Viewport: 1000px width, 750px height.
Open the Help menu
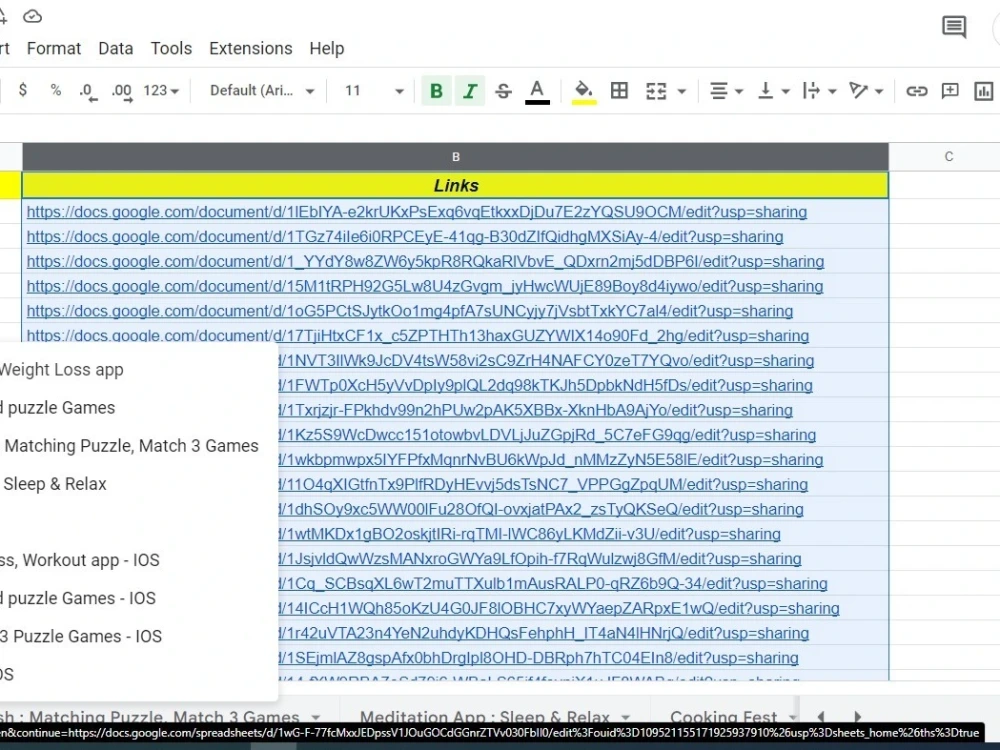tap(327, 48)
